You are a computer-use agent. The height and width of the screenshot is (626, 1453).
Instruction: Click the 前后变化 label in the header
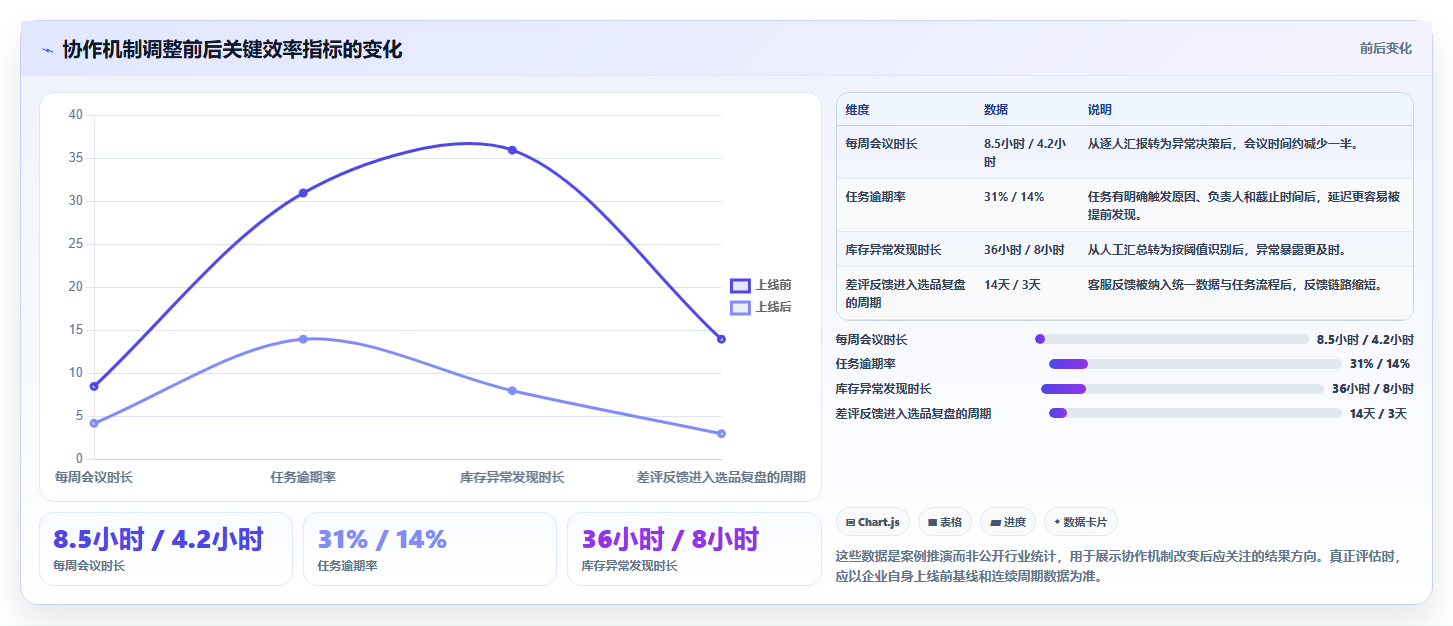[1385, 48]
